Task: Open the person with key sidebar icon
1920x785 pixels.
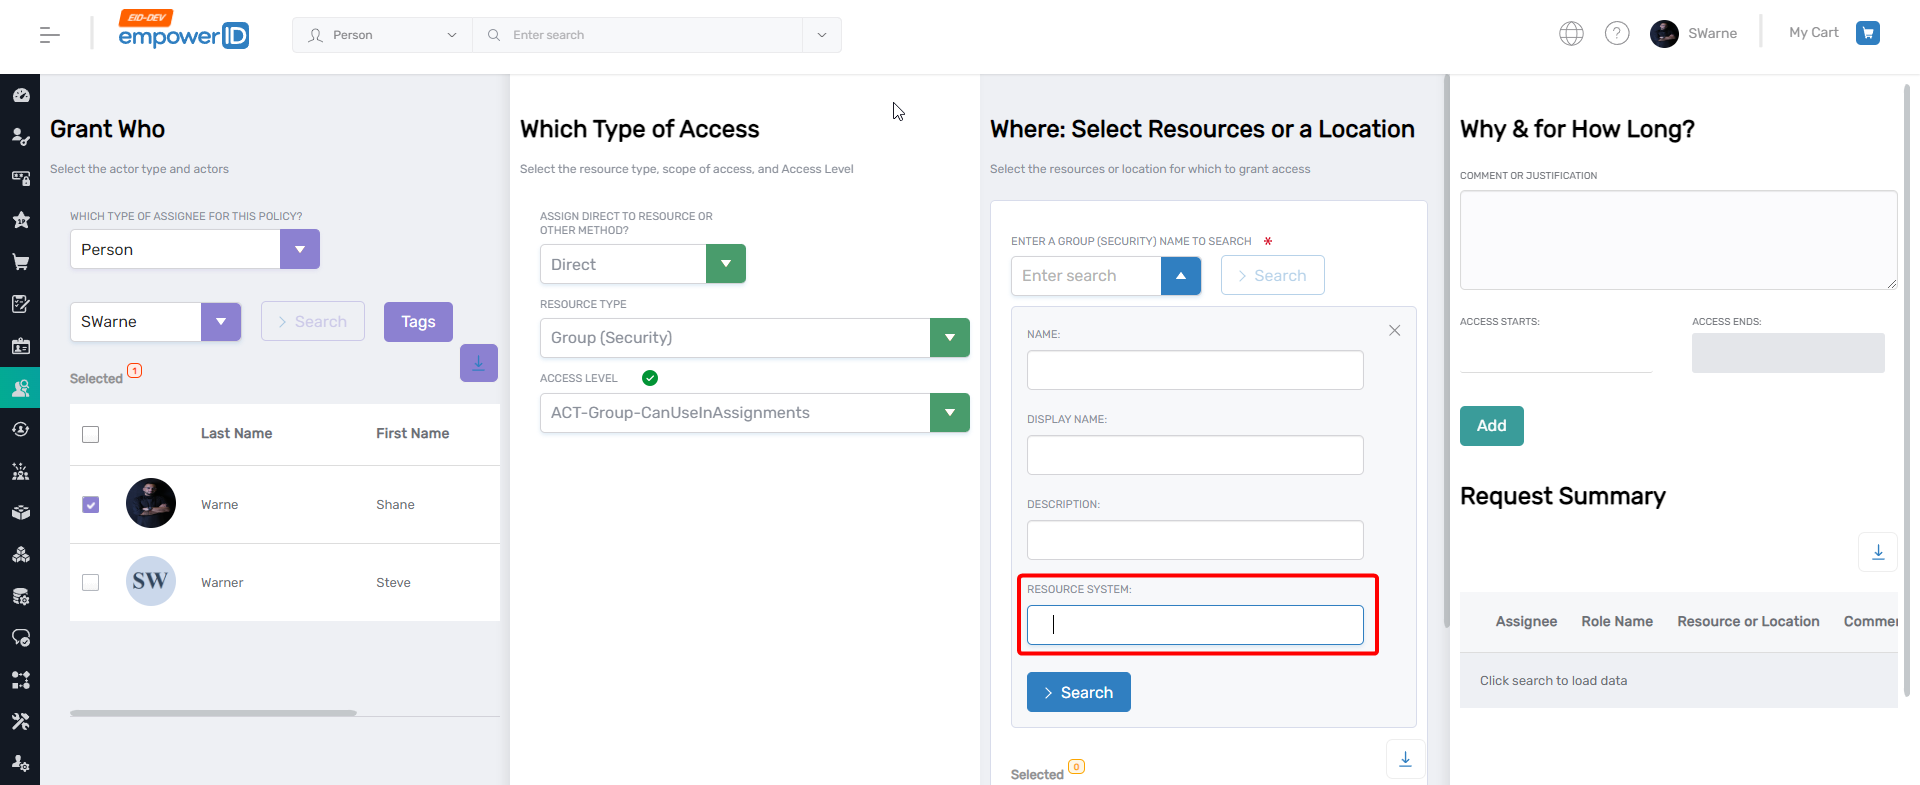Action: coord(20,136)
